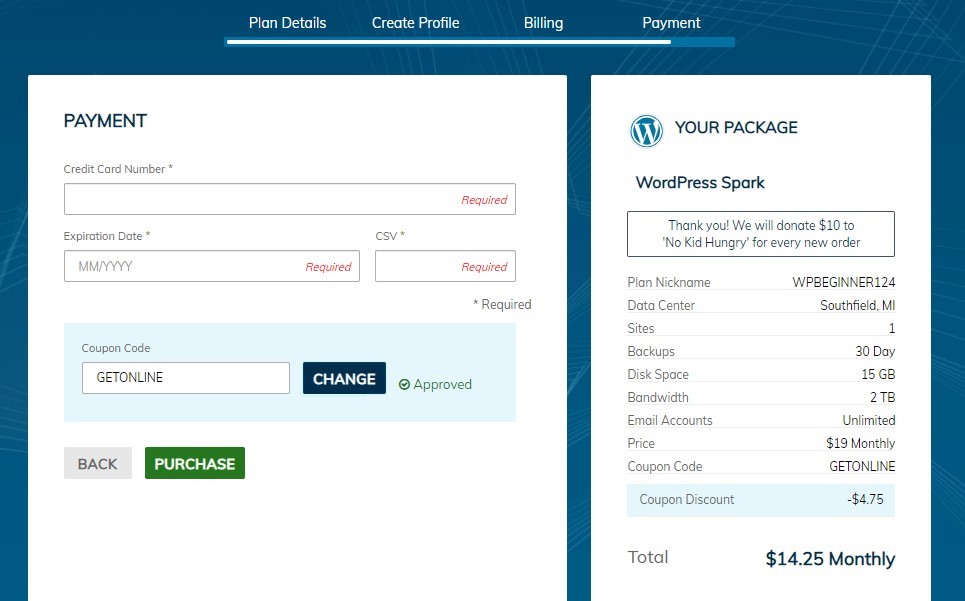Focus the CSV input field
Screen dimensions: 965x601
click(x=446, y=266)
